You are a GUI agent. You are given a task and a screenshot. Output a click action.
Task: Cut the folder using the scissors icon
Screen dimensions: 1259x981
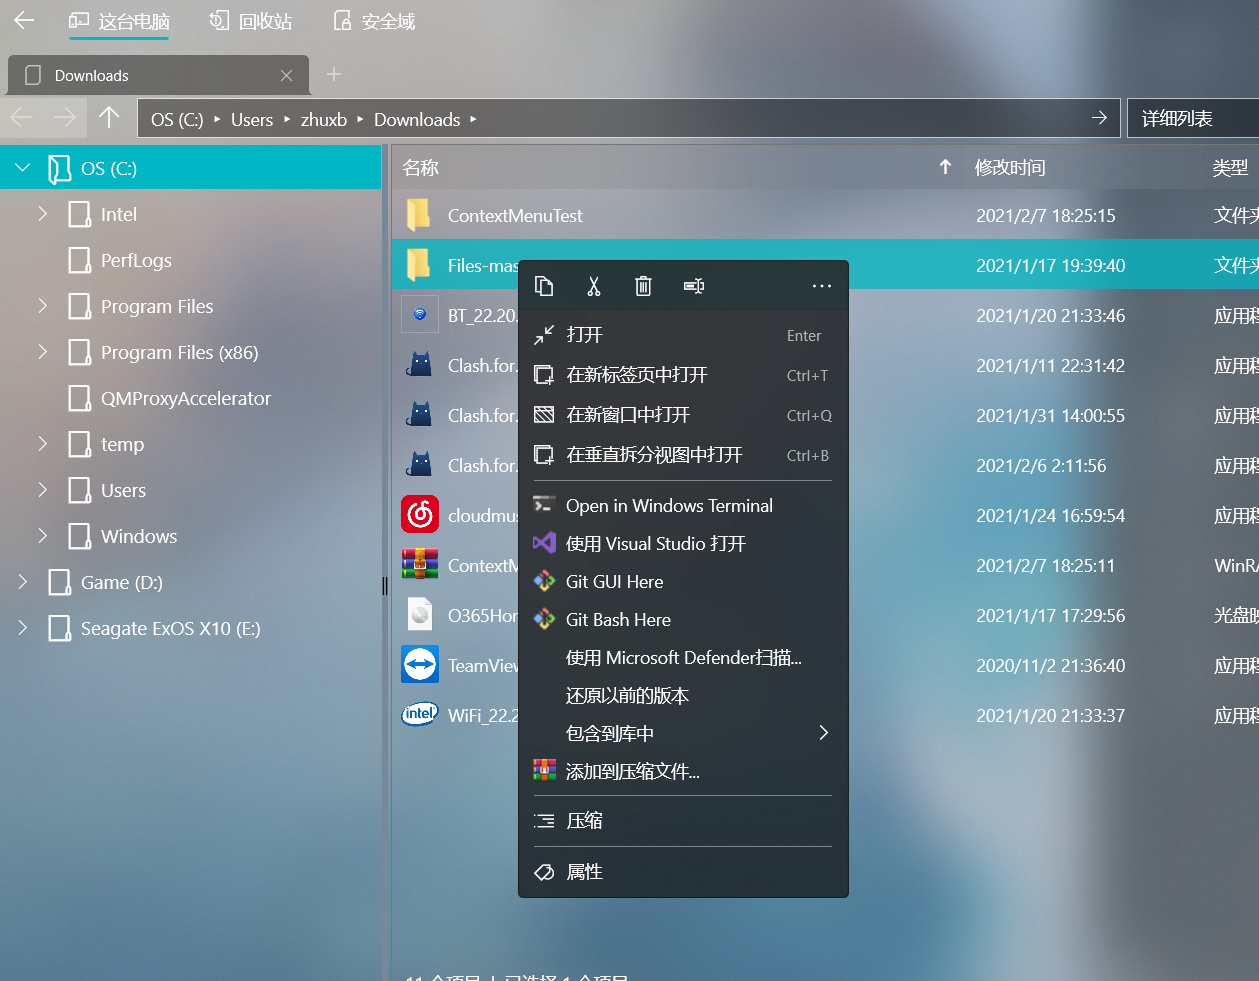coord(593,286)
